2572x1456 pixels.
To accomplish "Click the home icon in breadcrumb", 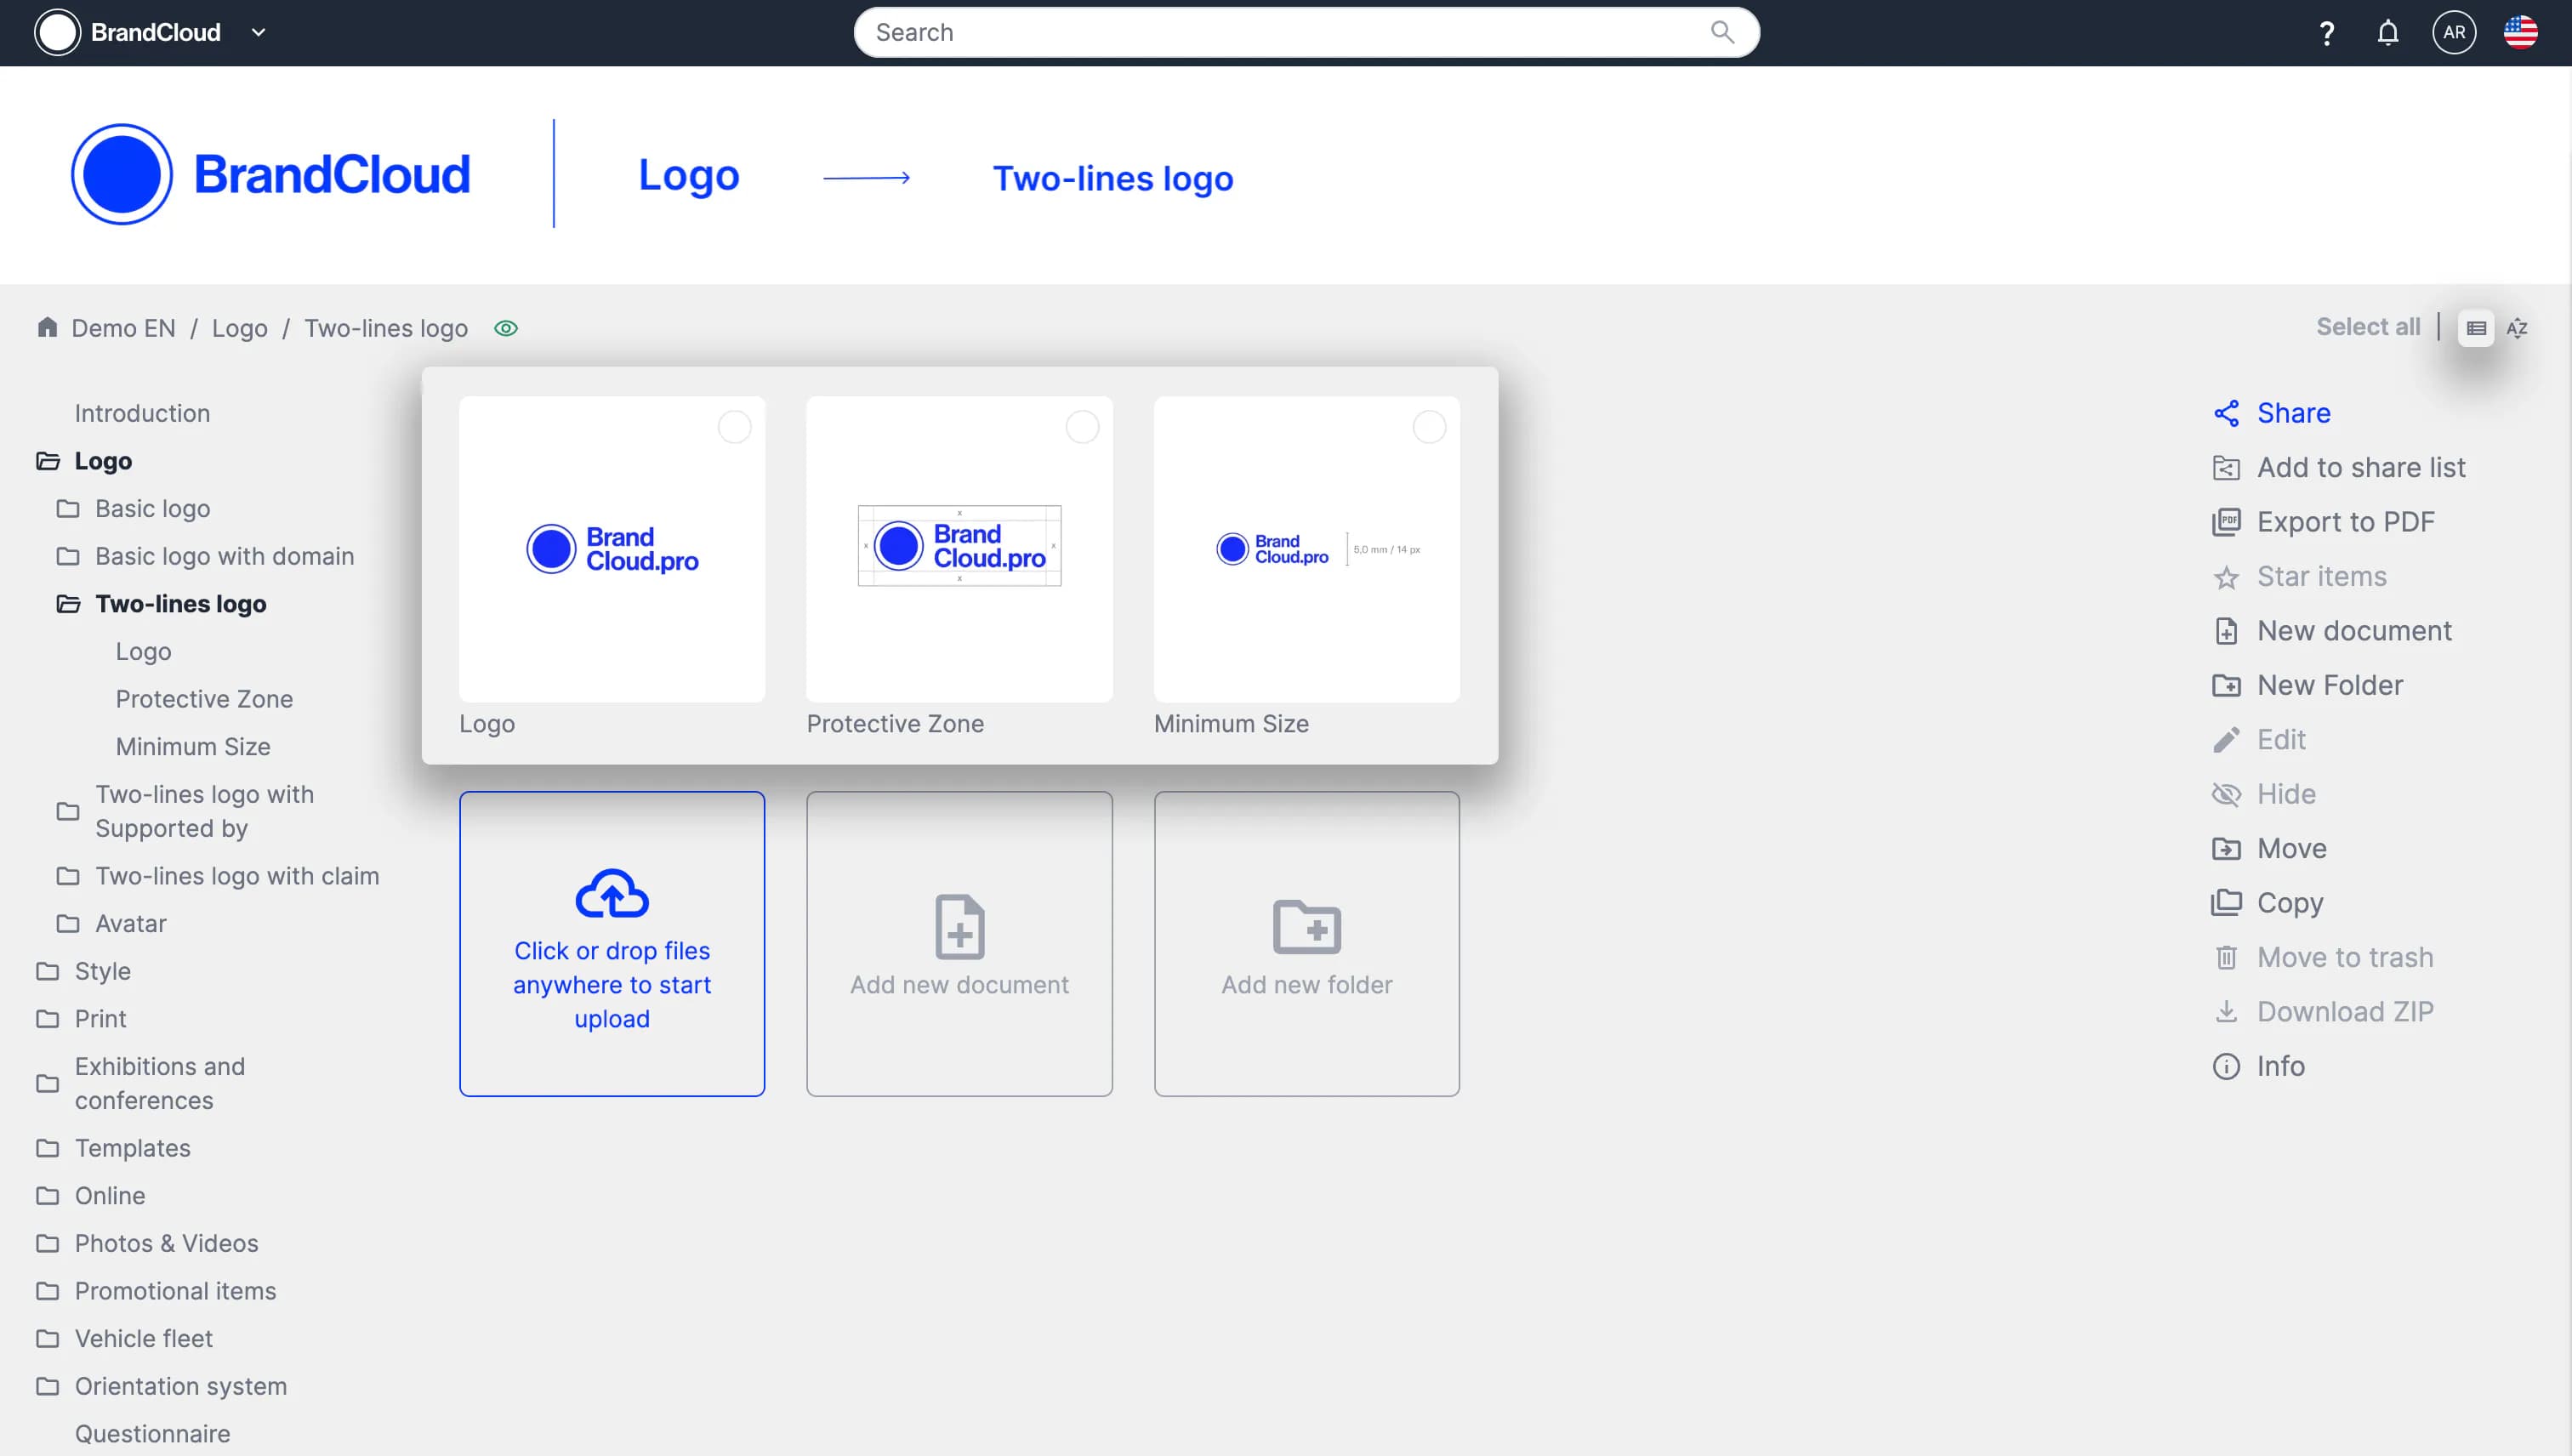I will [x=47, y=328].
